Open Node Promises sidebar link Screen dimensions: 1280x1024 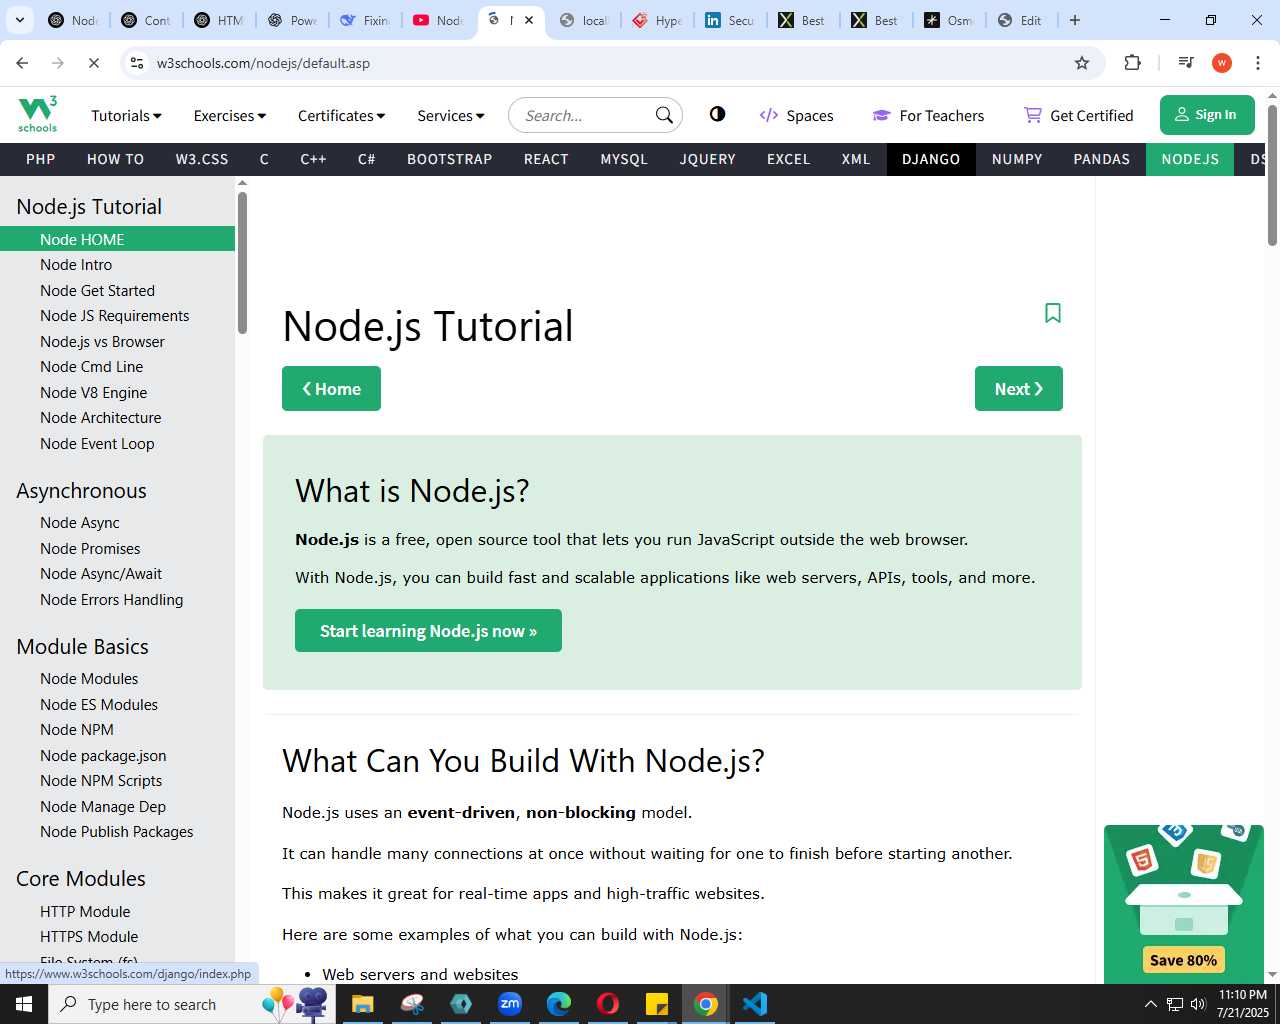tap(90, 549)
